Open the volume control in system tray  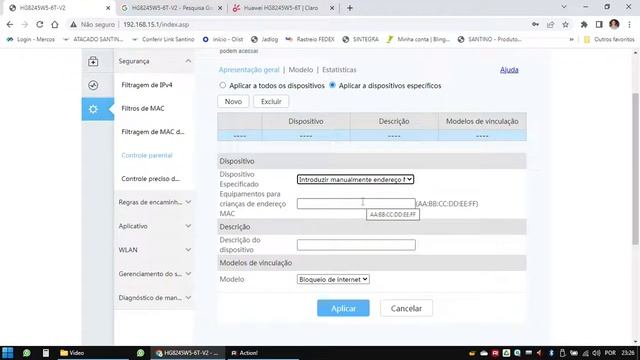(596, 353)
